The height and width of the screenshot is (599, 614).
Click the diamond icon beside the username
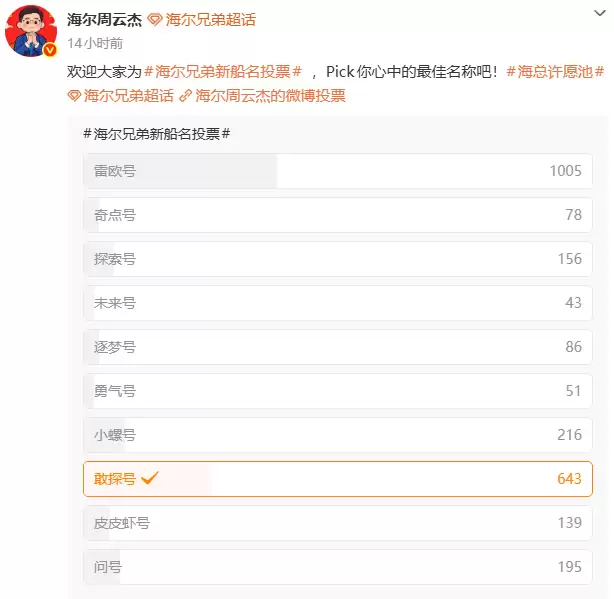(154, 20)
